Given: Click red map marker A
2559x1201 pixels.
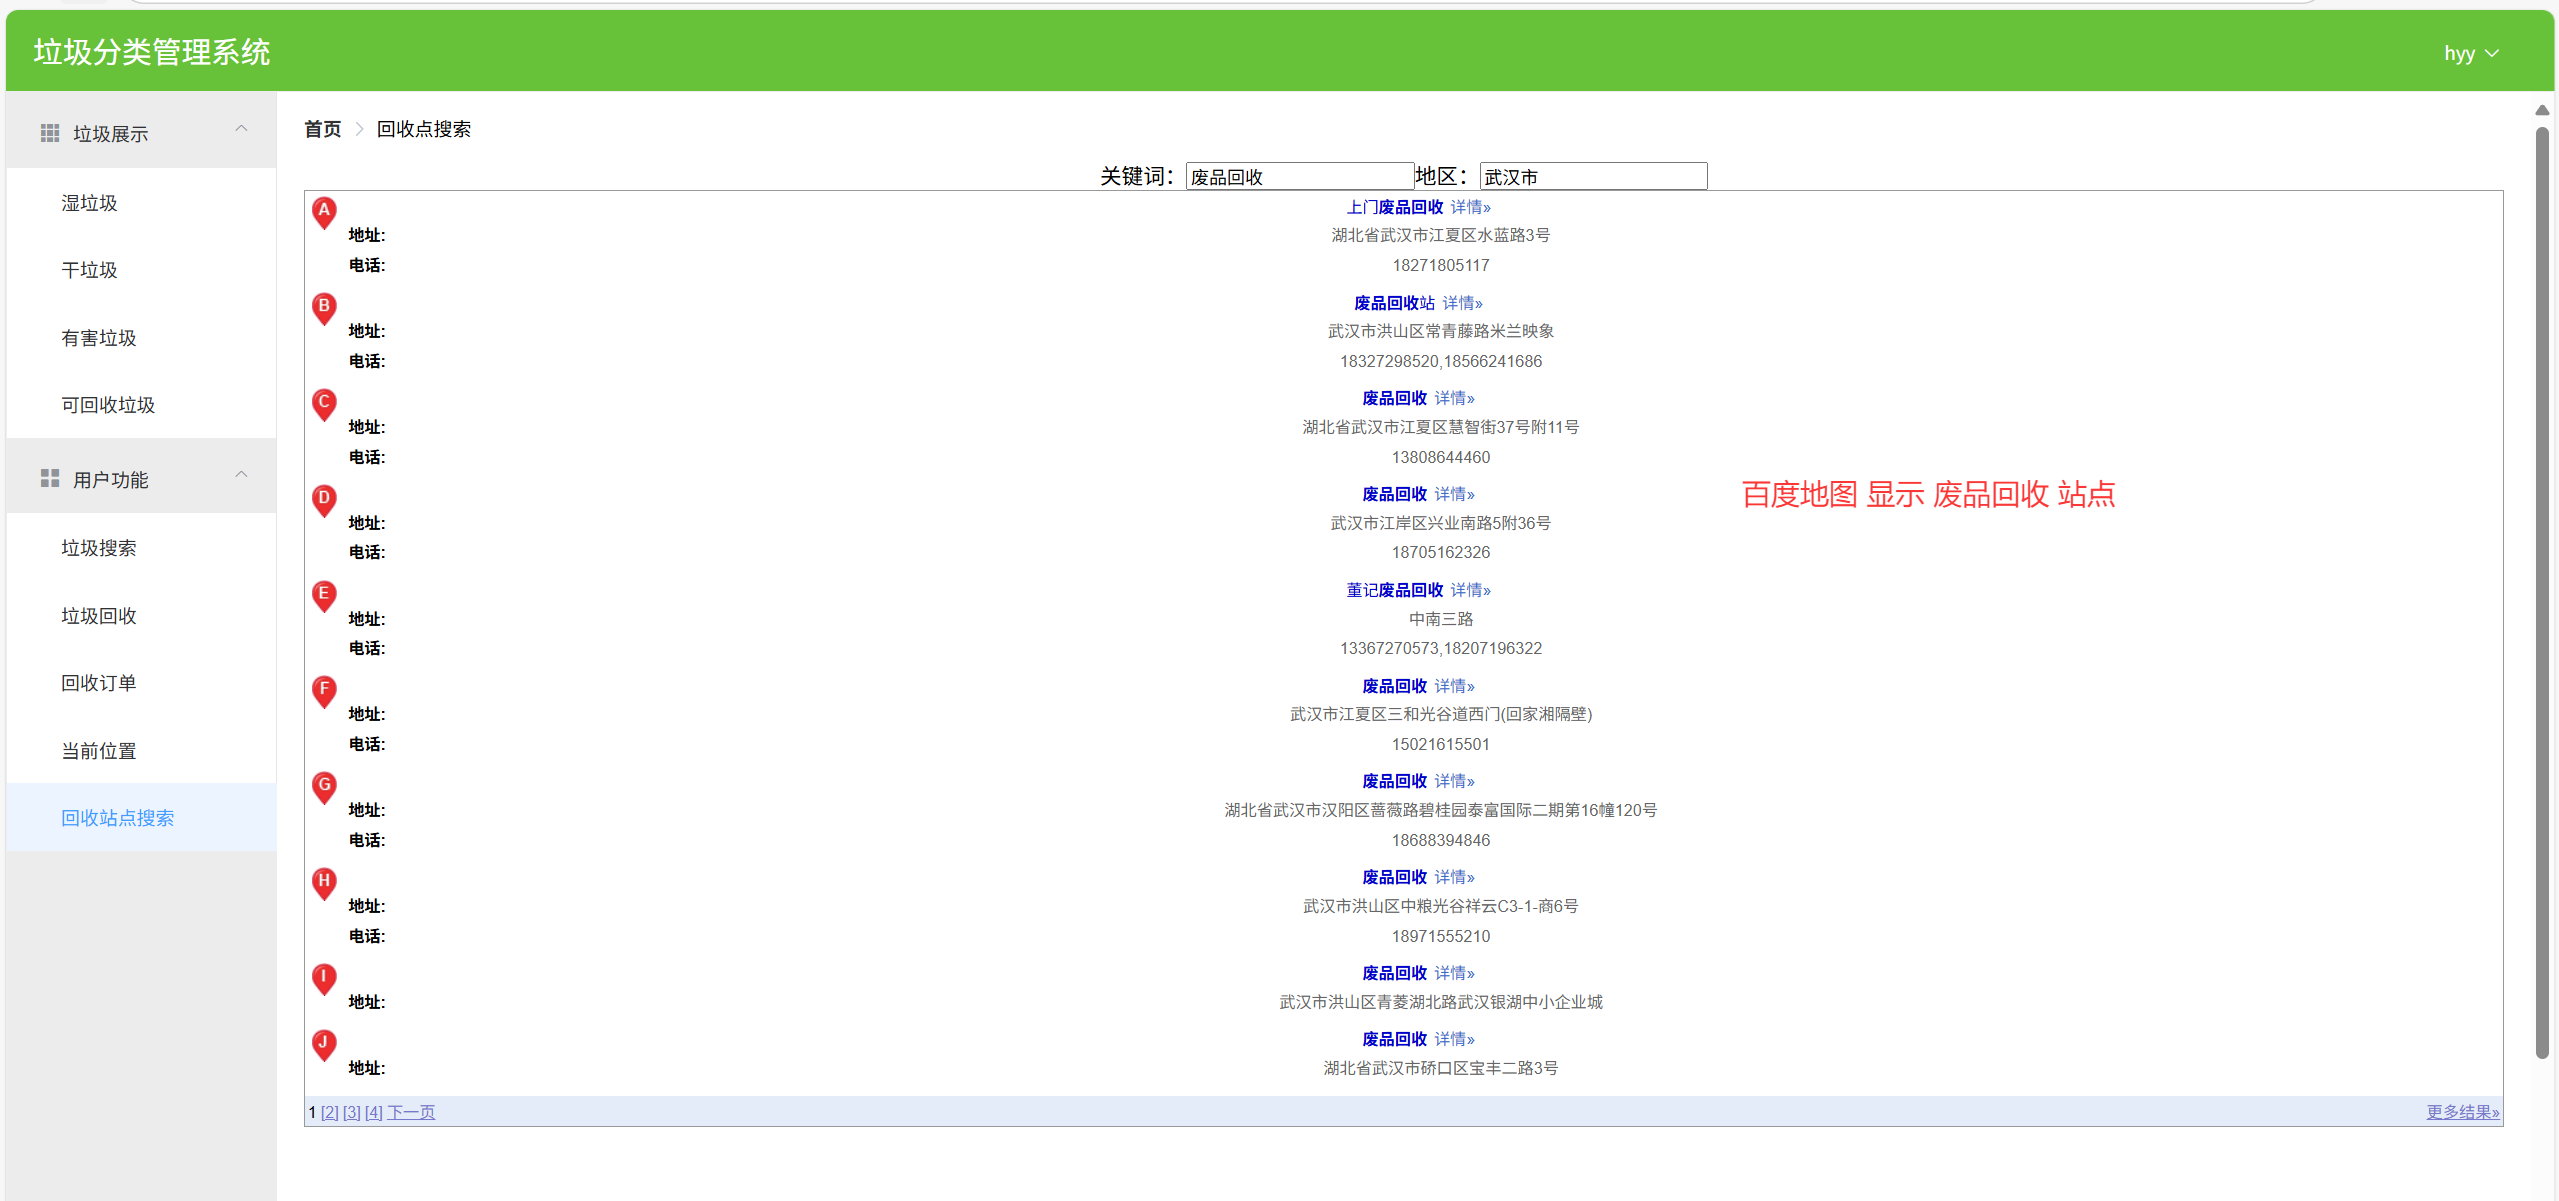Looking at the screenshot, I should pyautogui.click(x=324, y=211).
